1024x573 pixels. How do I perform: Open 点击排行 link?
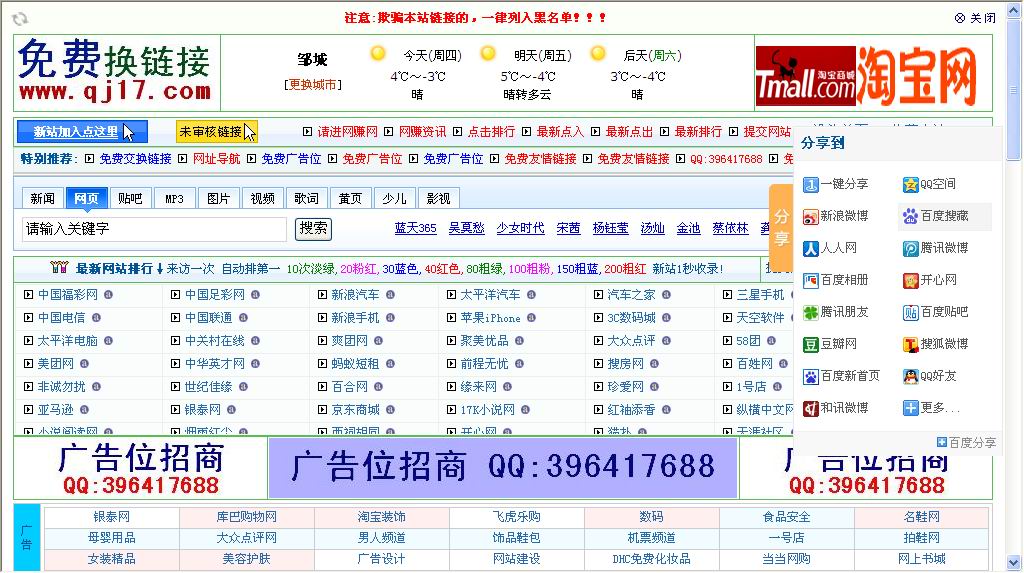491,132
